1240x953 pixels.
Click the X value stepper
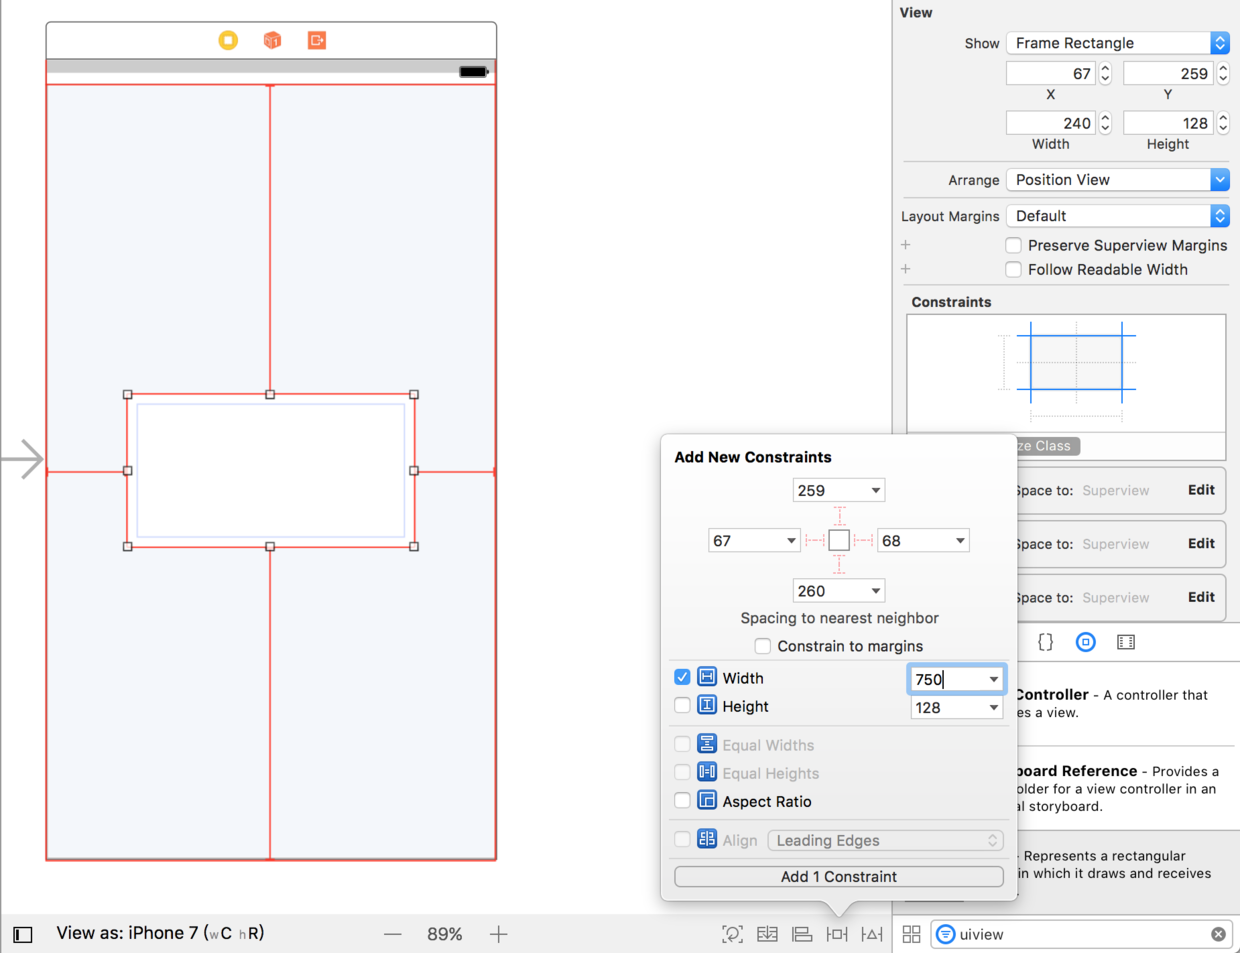point(1105,73)
